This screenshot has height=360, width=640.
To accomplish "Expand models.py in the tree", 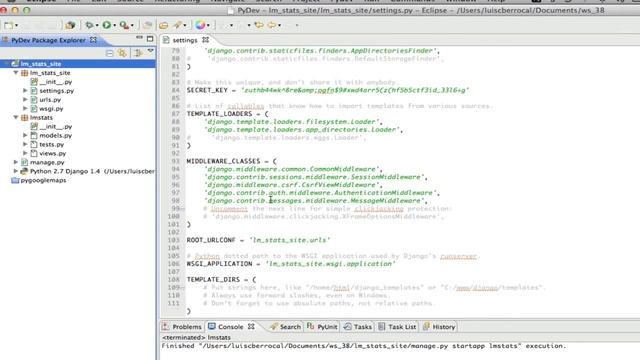I will [25, 136].
